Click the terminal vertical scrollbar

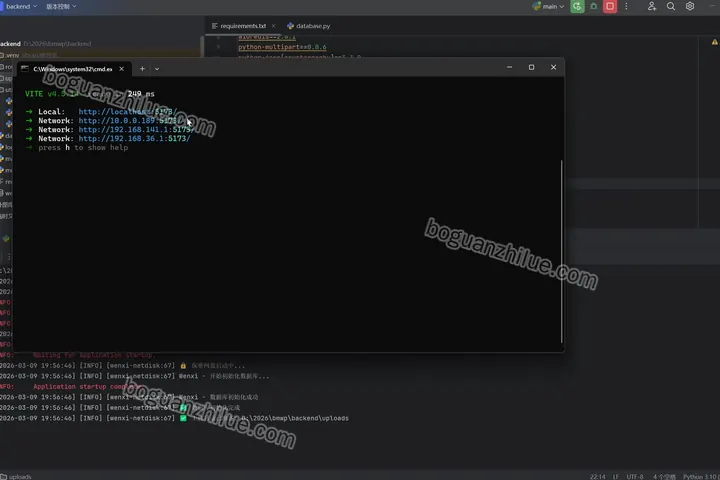(561, 251)
